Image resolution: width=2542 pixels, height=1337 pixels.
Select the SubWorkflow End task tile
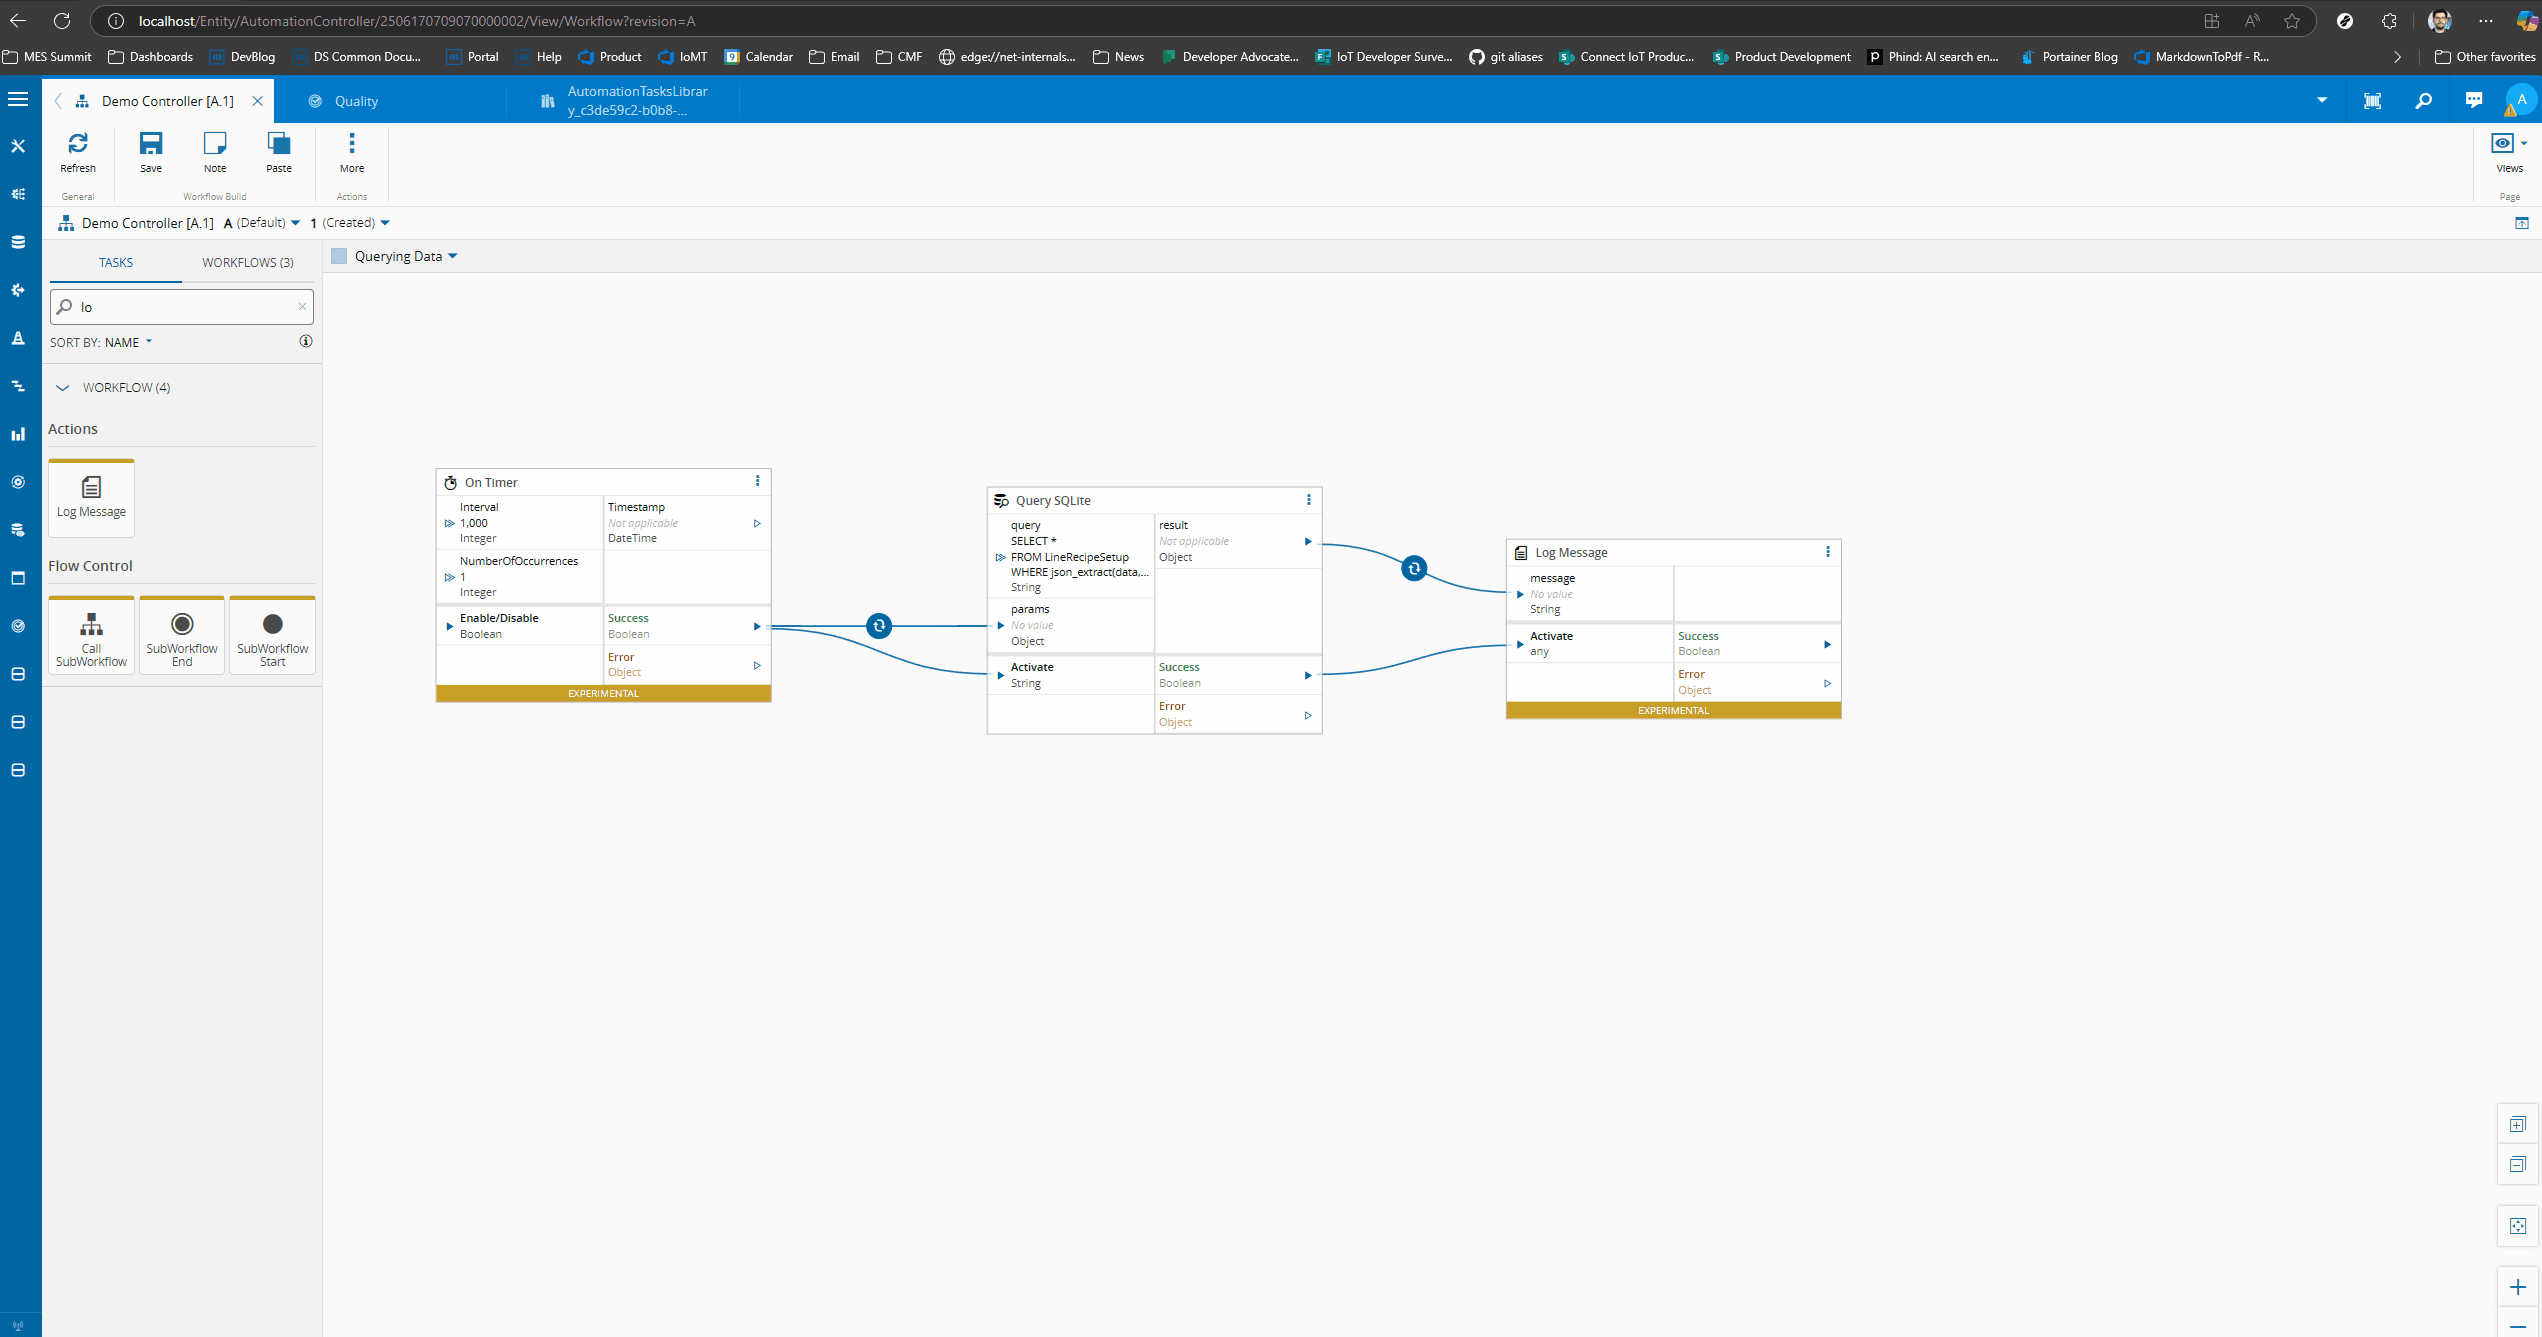182,636
